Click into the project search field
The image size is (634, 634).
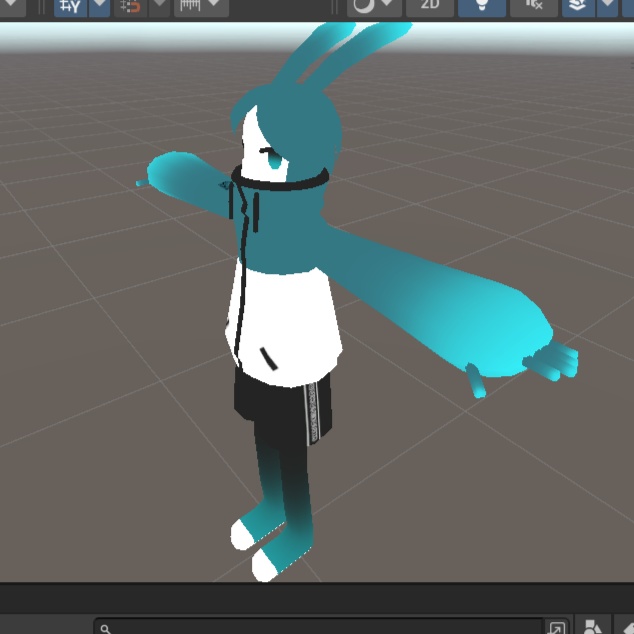point(318,627)
